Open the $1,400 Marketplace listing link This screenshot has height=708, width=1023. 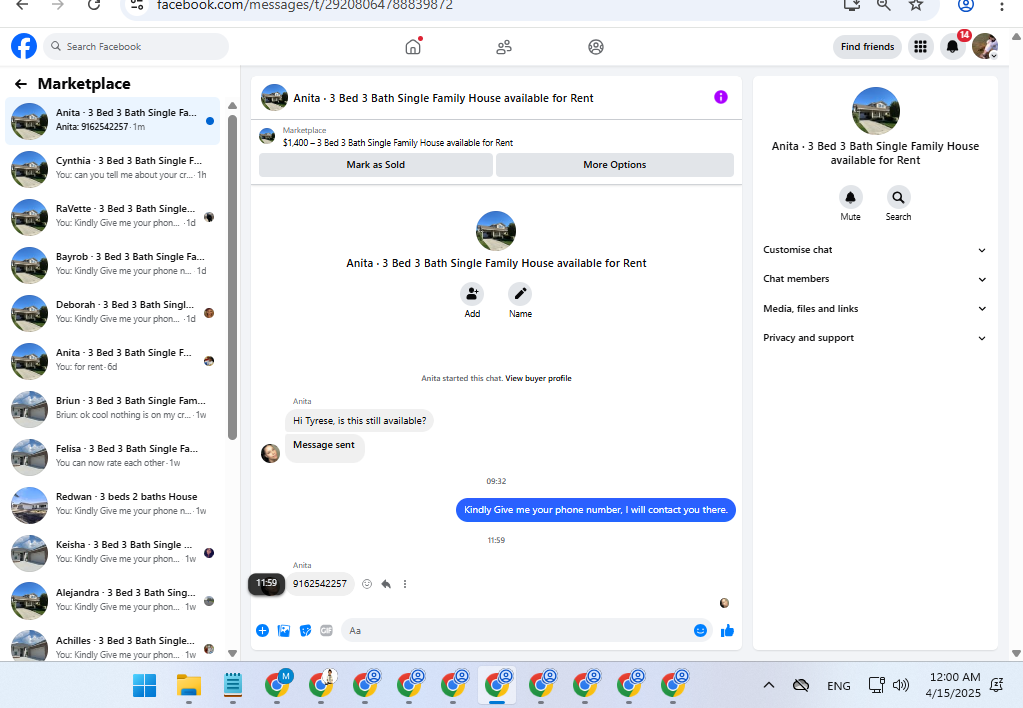tap(398, 142)
